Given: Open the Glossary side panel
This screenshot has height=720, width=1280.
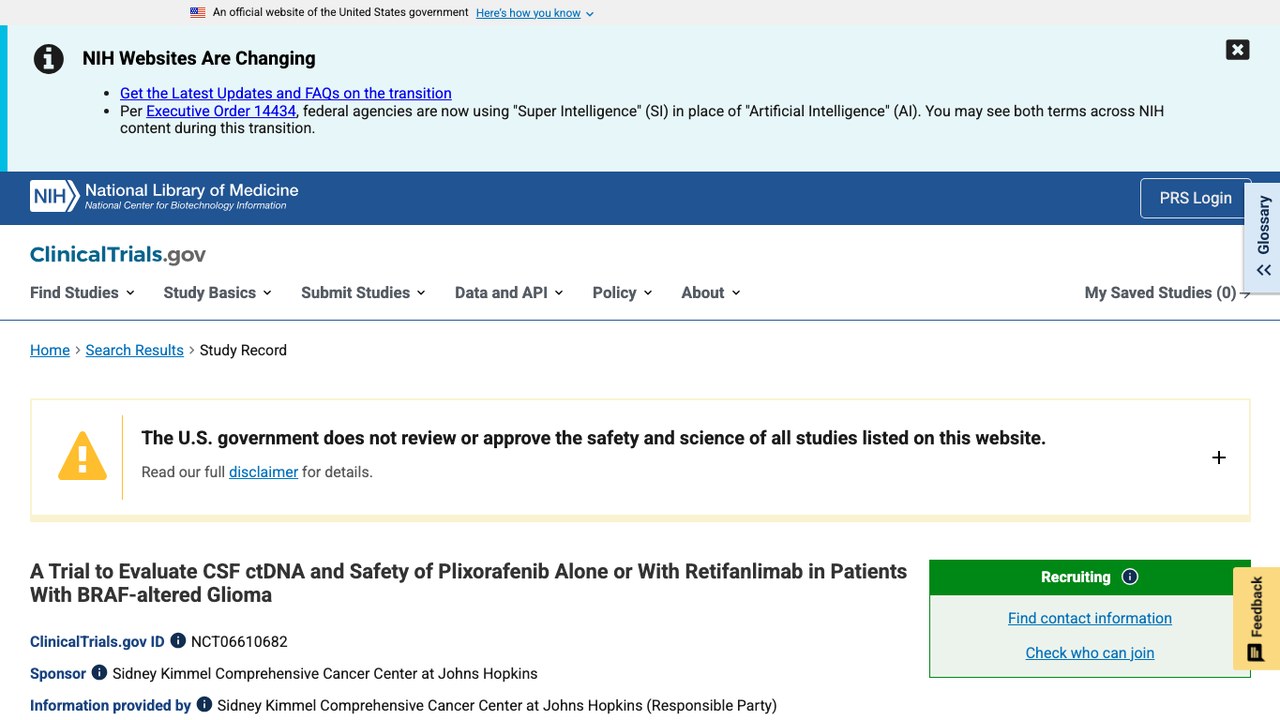Looking at the screenshot, I should point(1263,237).
